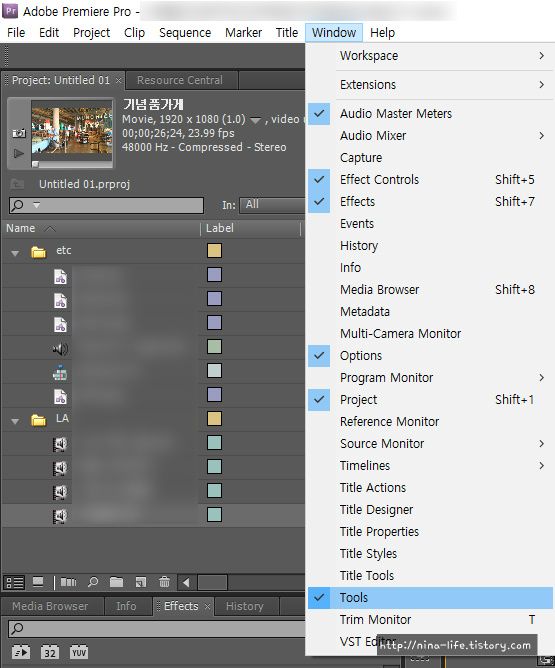Filter by YUV Effects icon
555x668 pixels.
[x=79, y=652]
